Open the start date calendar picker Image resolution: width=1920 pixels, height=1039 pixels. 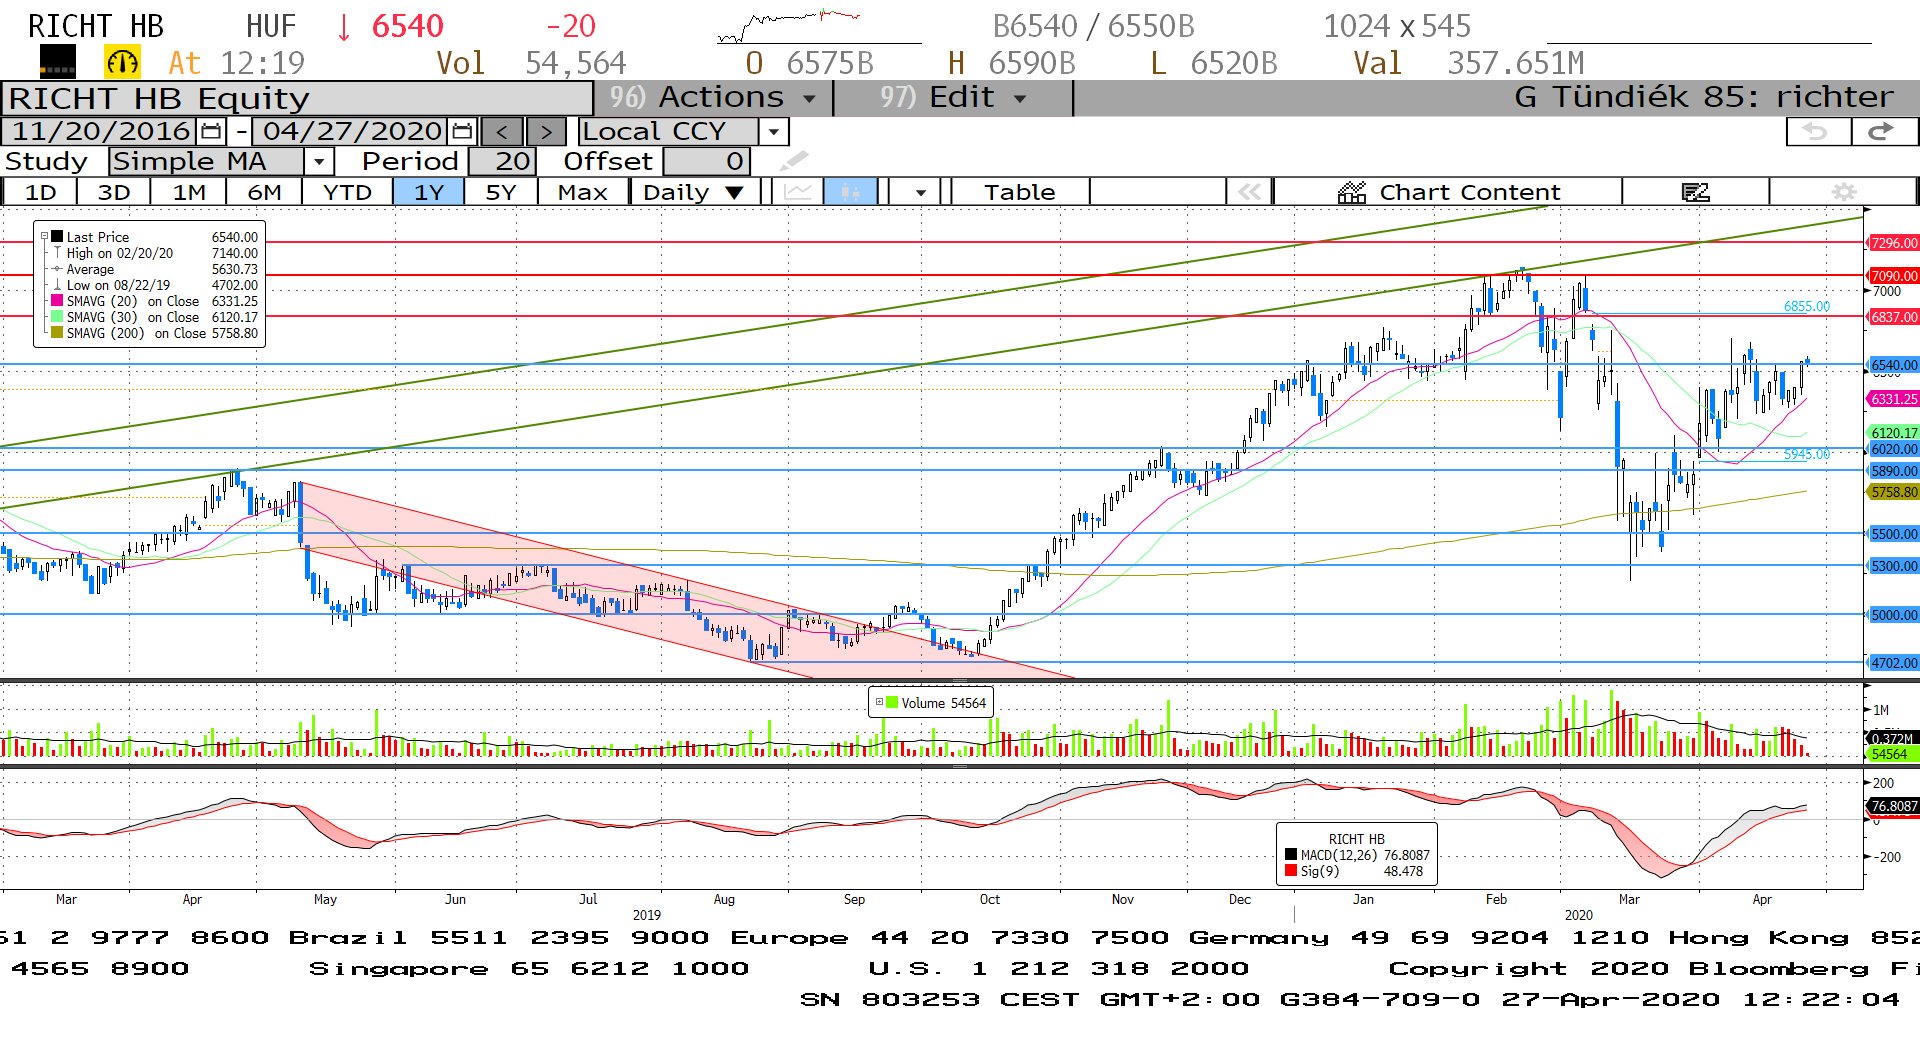[211, 131]
